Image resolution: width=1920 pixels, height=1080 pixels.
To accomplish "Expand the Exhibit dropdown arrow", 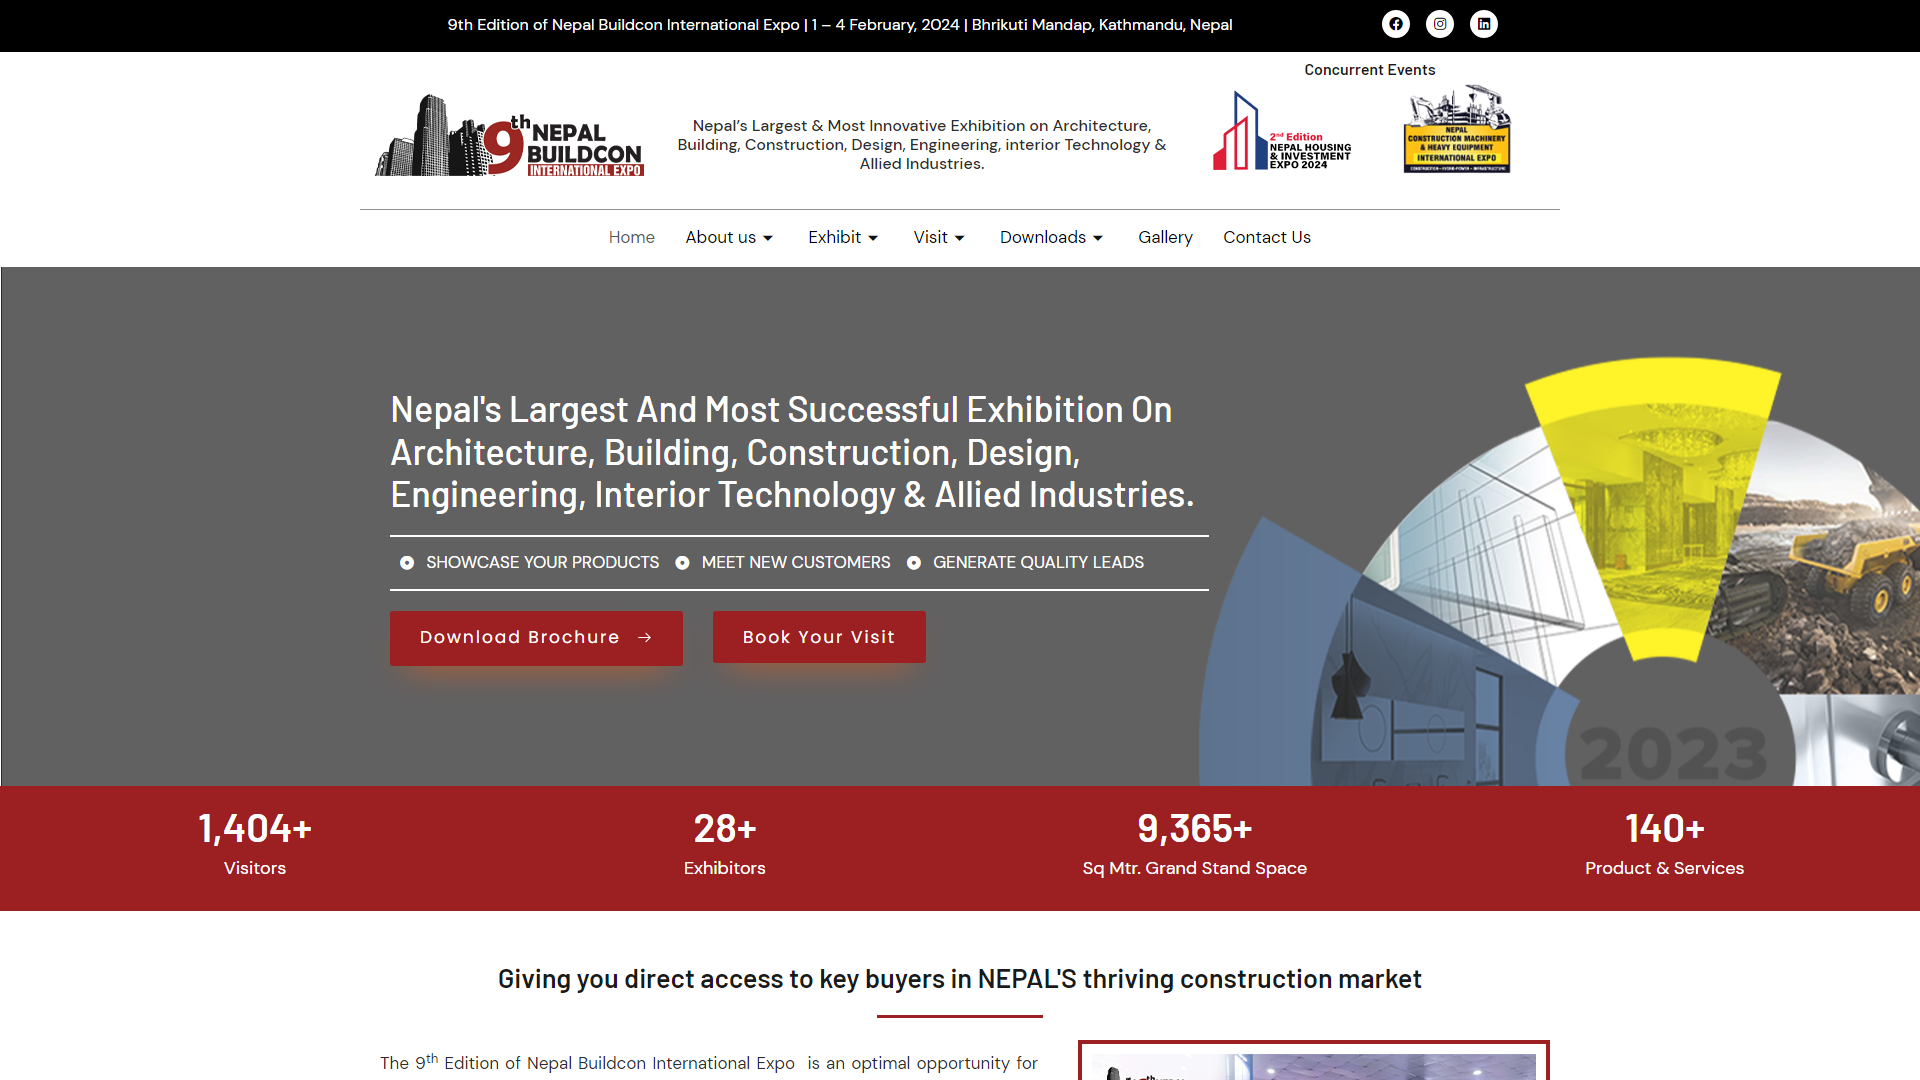I will pyautogui.click(x=873, y=238).
